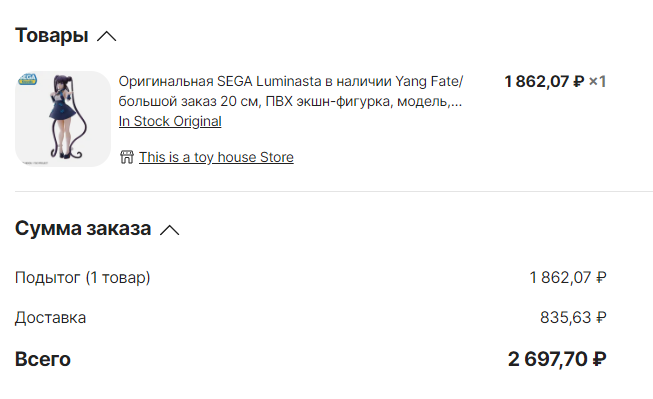Screen dimensions: 653x399
Task: Click the ruble sign beside total
Action: coord(600,359)
